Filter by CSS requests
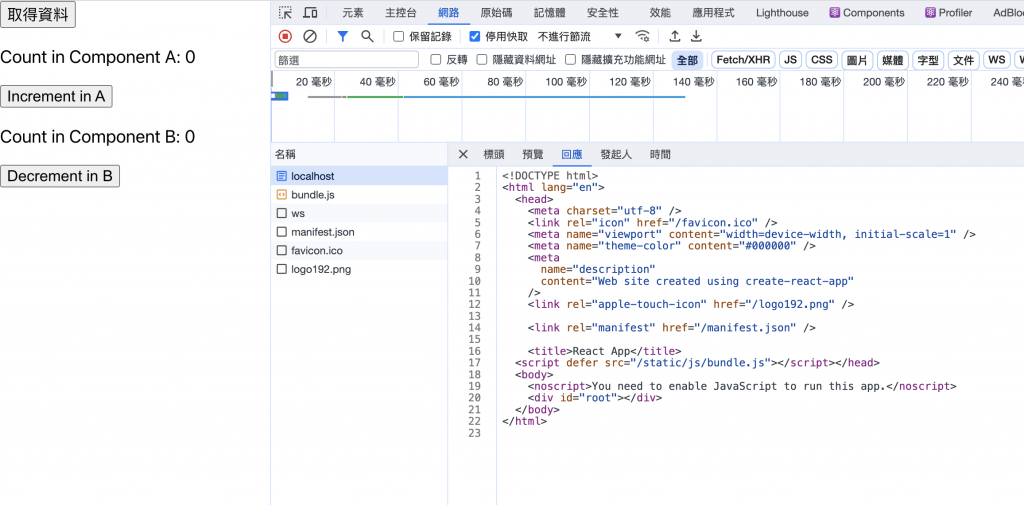1024x505 pixels. point(822,60)
